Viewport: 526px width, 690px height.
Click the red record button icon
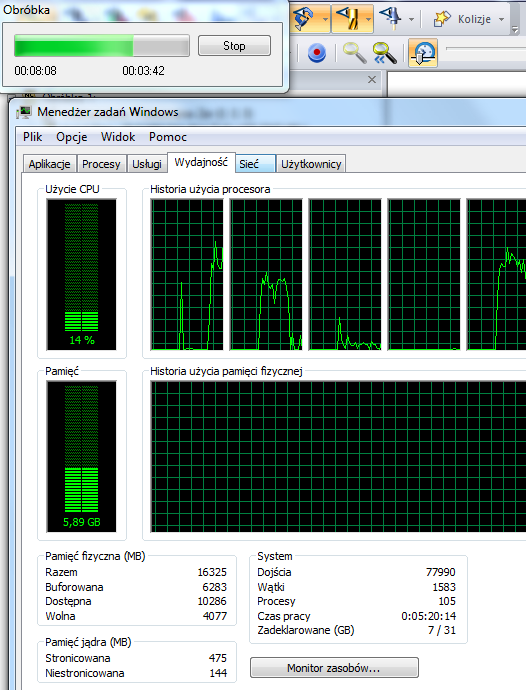(316, 53)
